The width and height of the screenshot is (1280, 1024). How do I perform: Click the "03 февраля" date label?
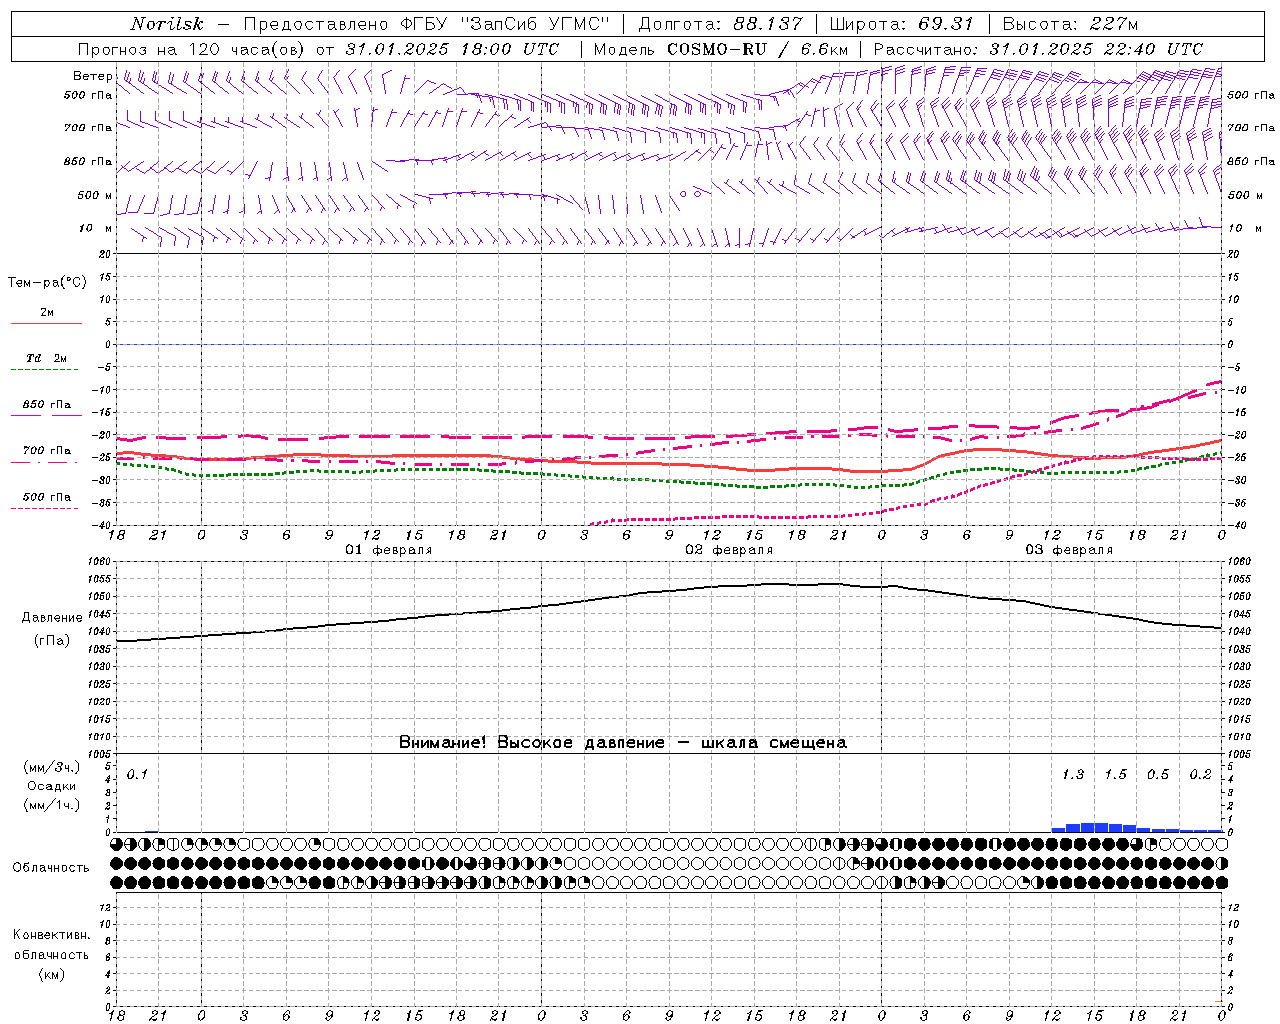tap(1069, 550)
